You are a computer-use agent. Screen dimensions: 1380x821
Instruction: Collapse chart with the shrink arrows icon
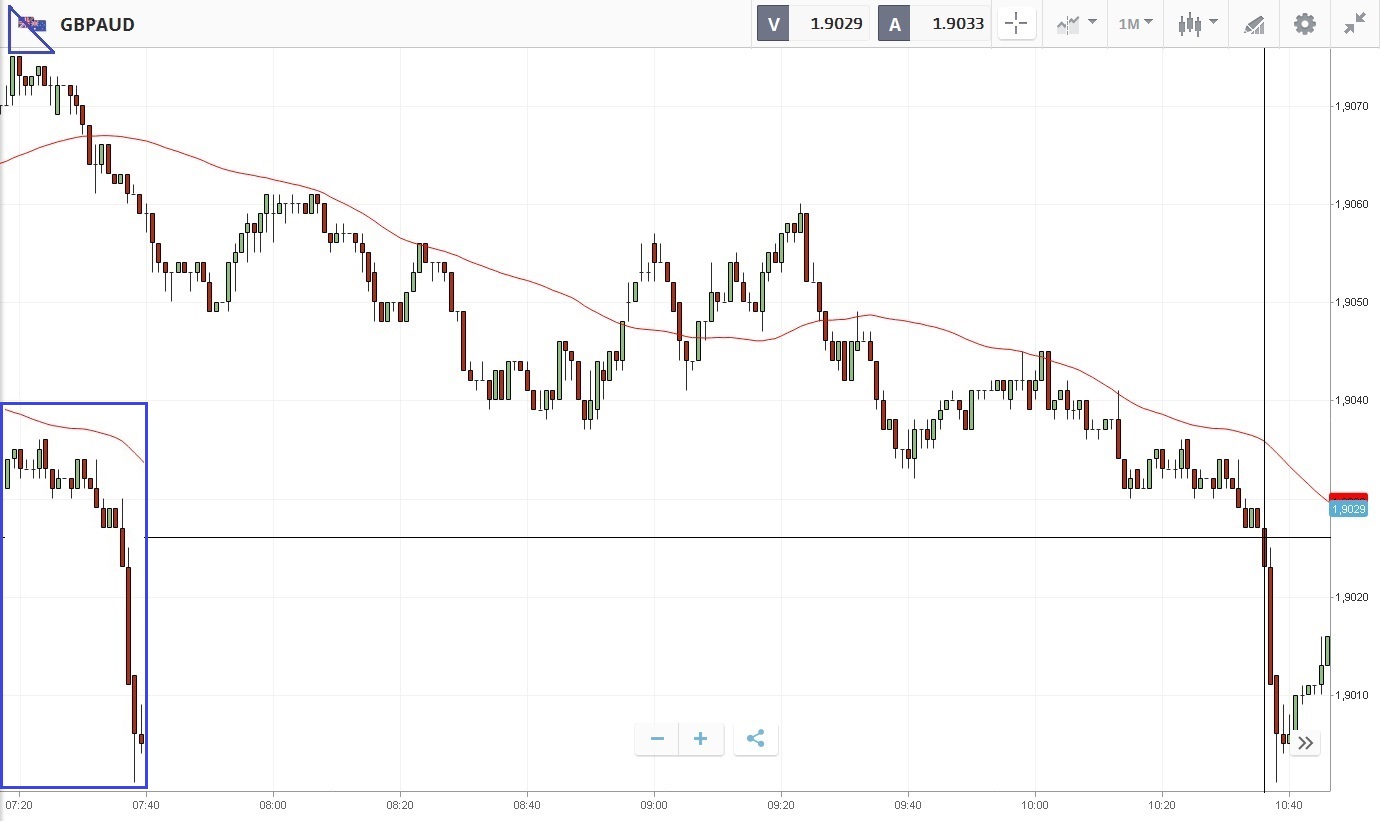pos(1355,24)
